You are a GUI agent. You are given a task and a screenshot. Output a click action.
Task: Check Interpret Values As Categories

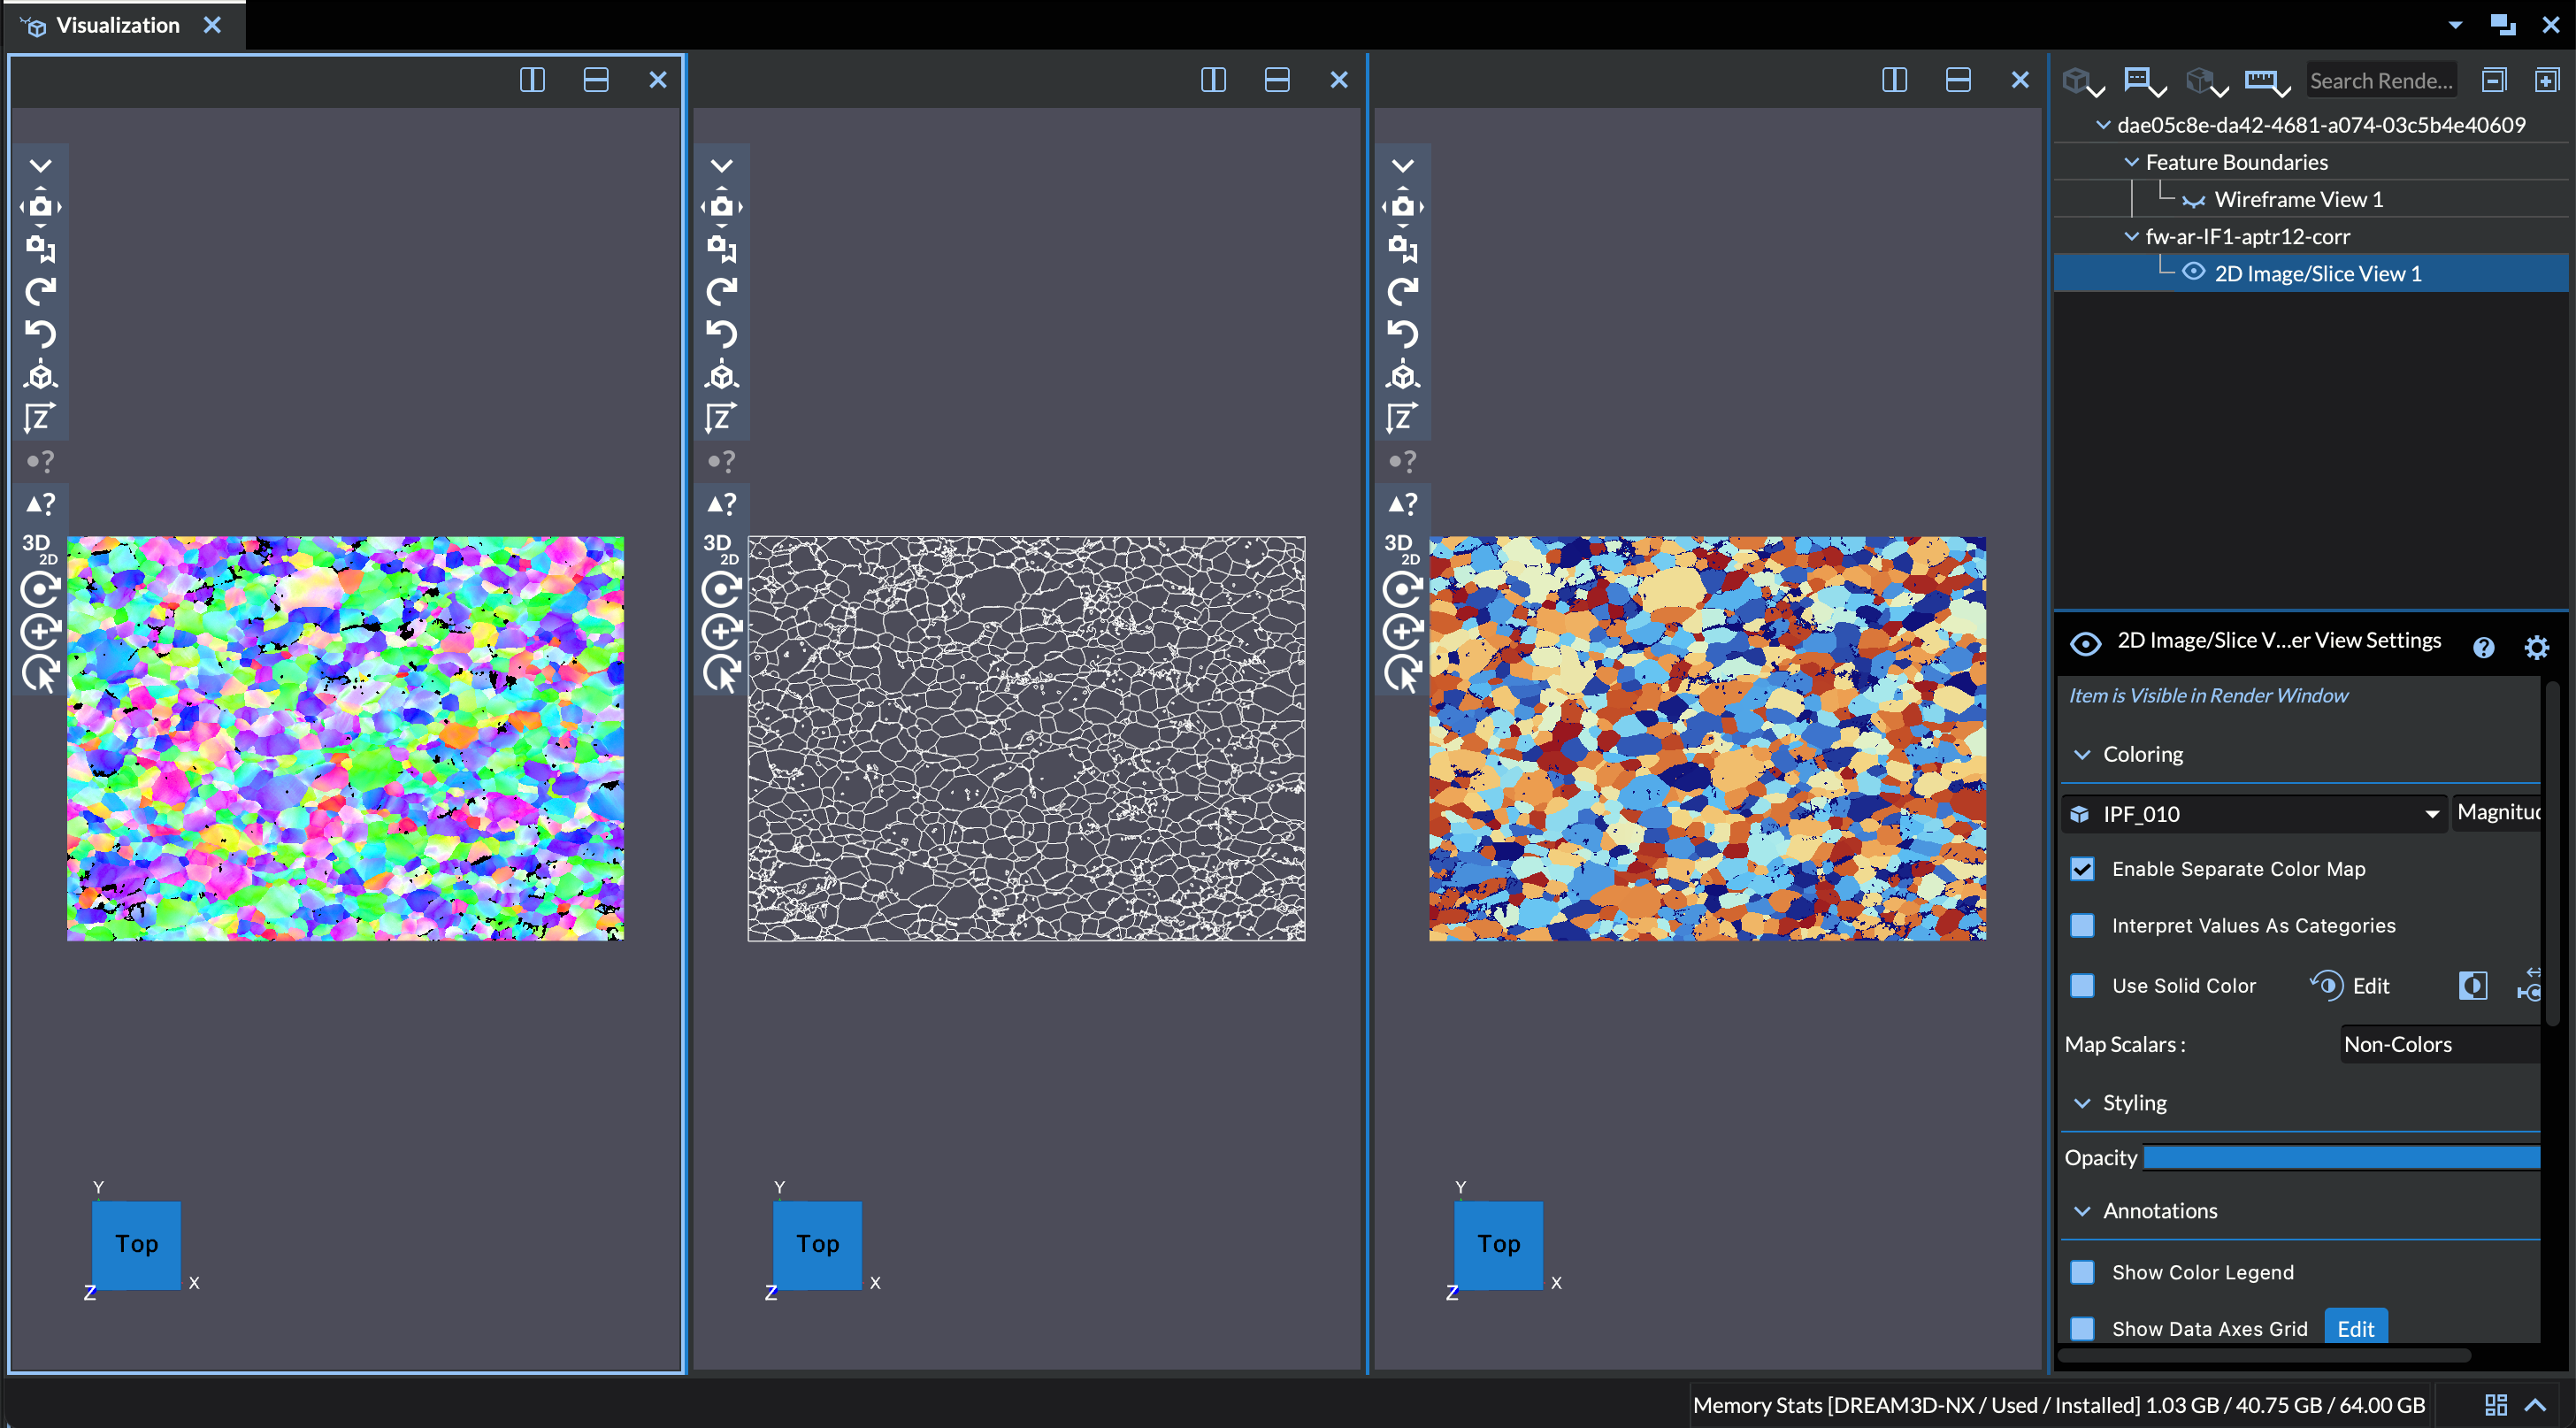(2082, 925)
